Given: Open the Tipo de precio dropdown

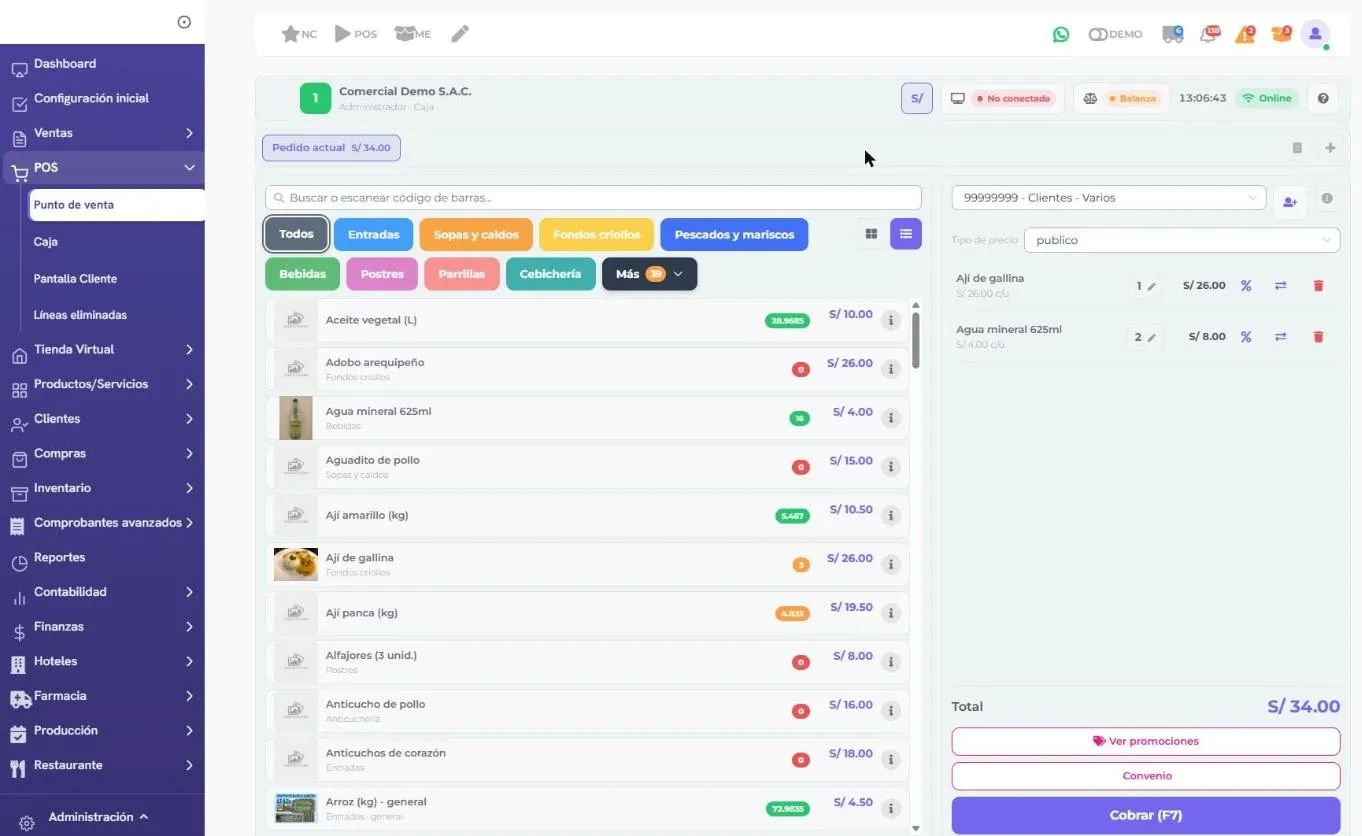Looking at the screenshot, I should point(1182,240).
